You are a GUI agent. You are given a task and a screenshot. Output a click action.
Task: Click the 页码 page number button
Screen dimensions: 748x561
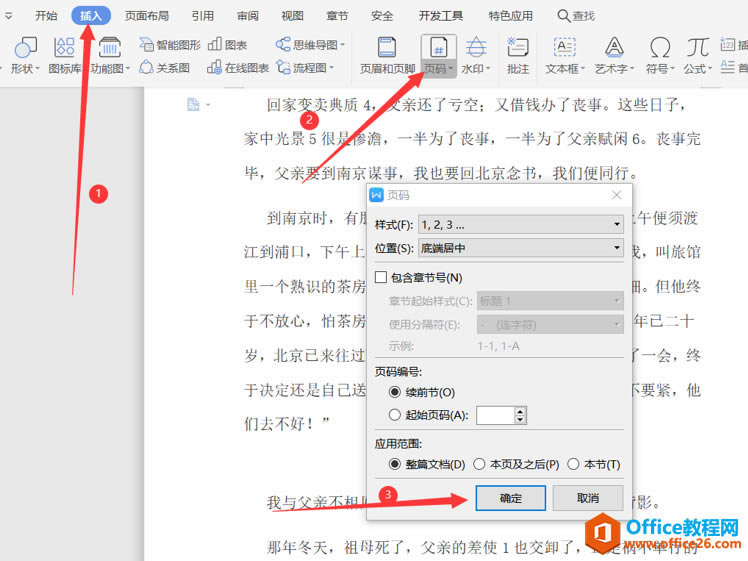(438, 55)
